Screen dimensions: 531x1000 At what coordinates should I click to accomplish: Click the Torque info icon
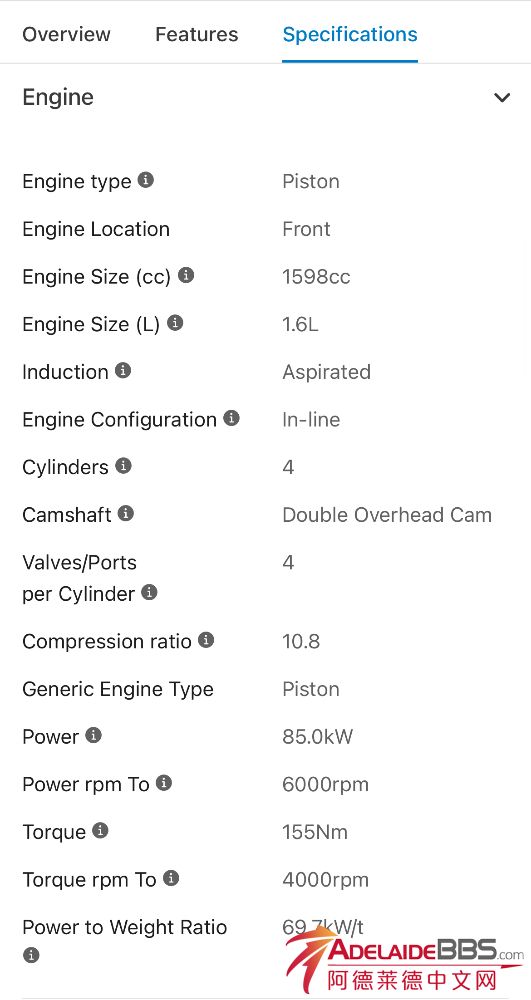point(100,830)
